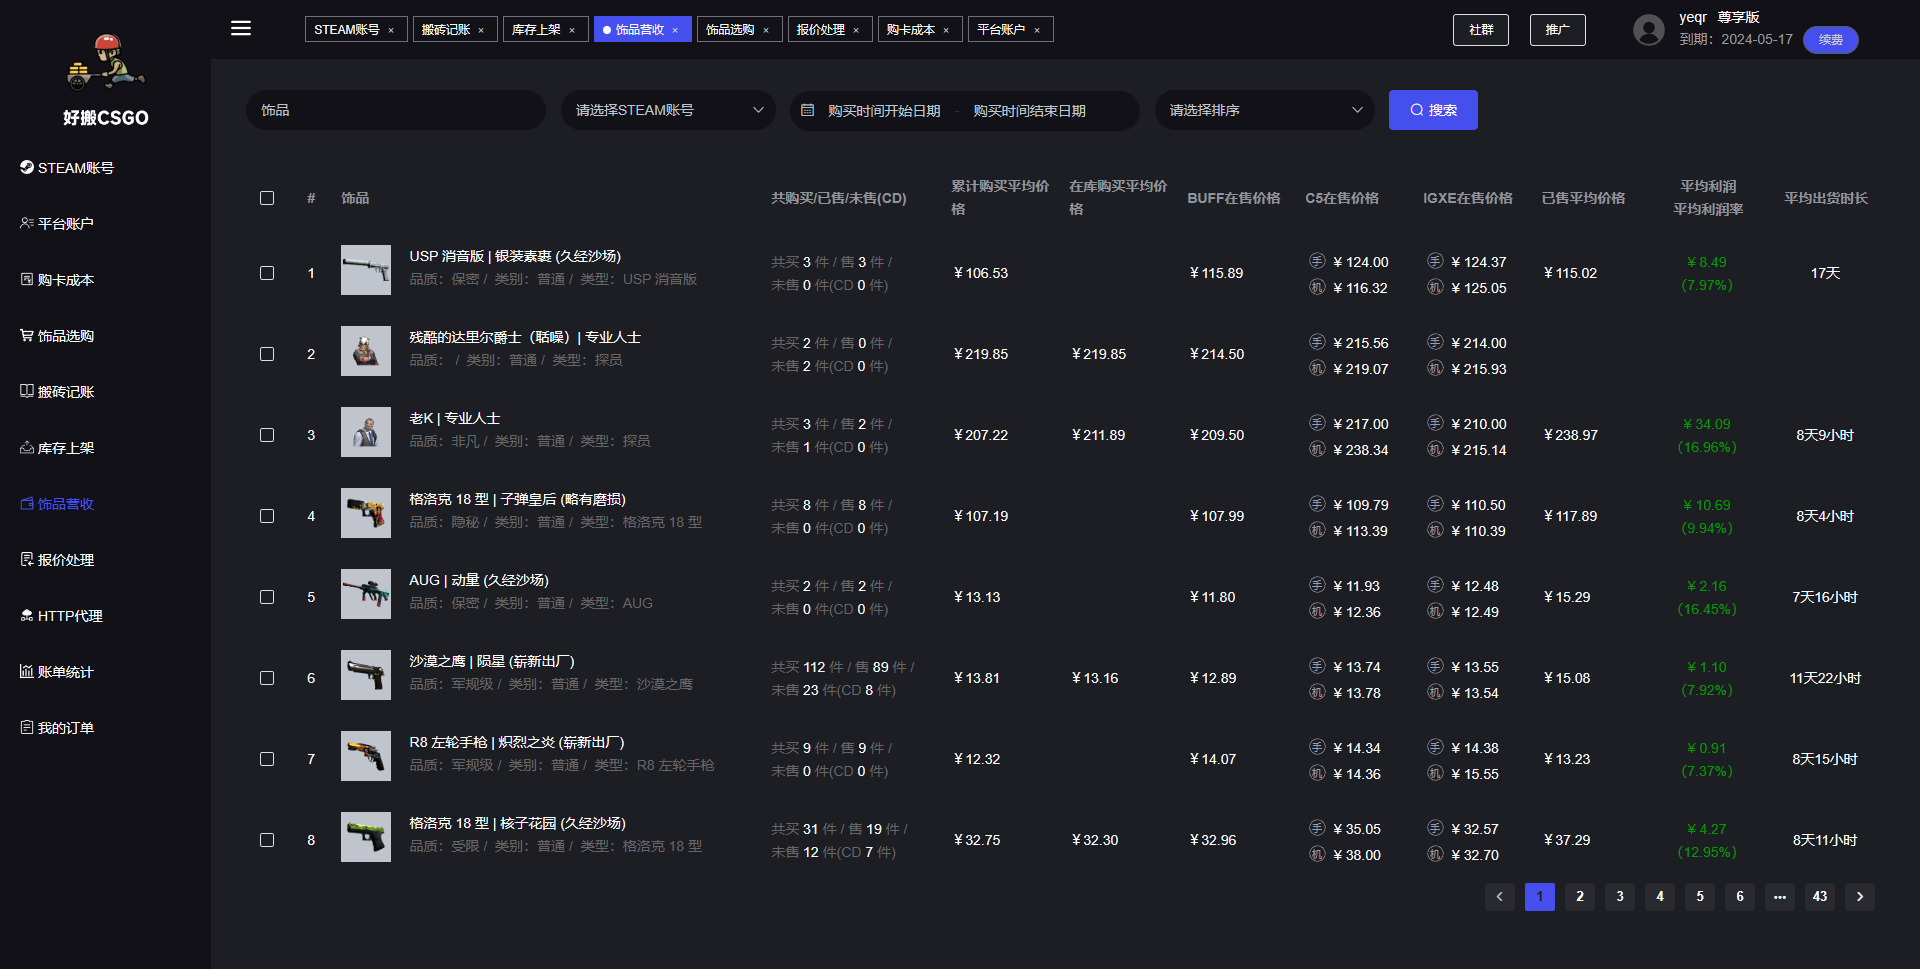Click the 续费 renew button
This screenshot has height=969, width=1920.
(1831, 40)
